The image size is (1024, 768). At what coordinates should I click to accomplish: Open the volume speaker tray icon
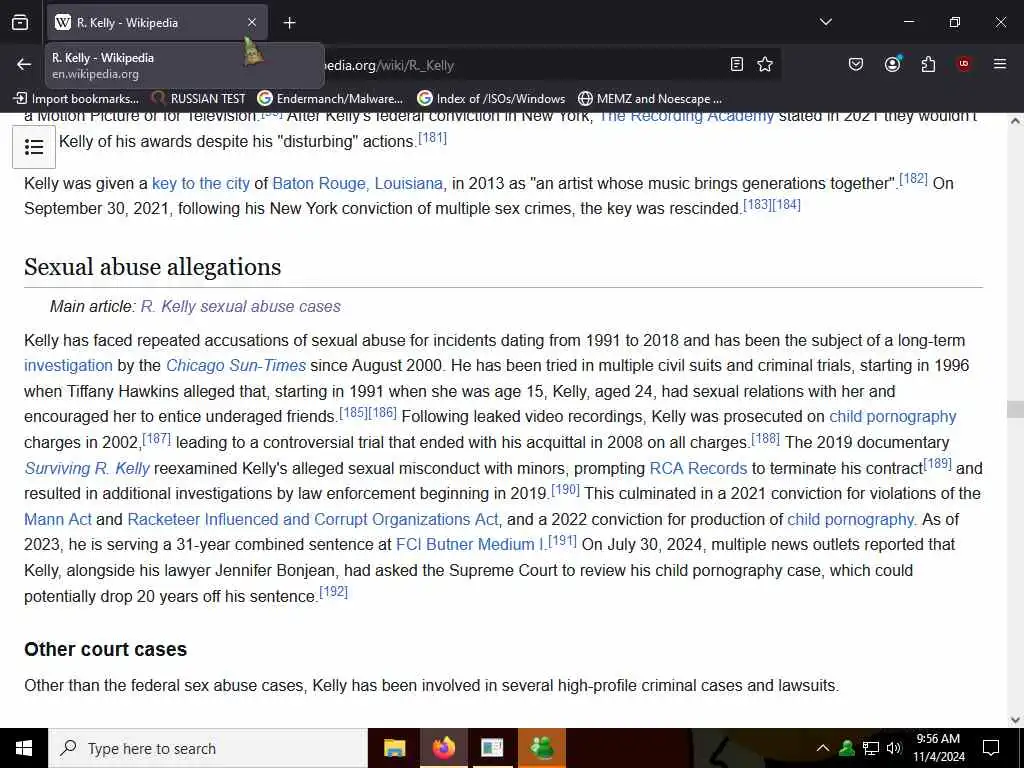894,748
